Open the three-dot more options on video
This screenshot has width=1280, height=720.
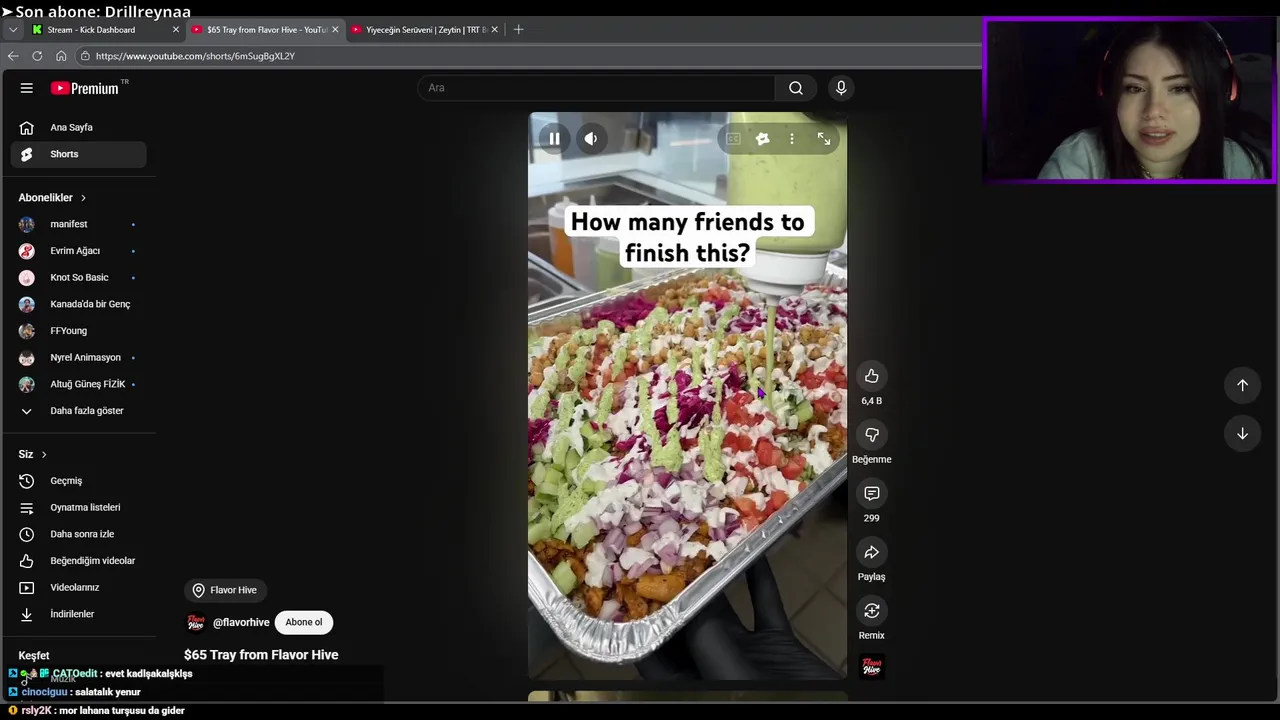tap(792, 139)
